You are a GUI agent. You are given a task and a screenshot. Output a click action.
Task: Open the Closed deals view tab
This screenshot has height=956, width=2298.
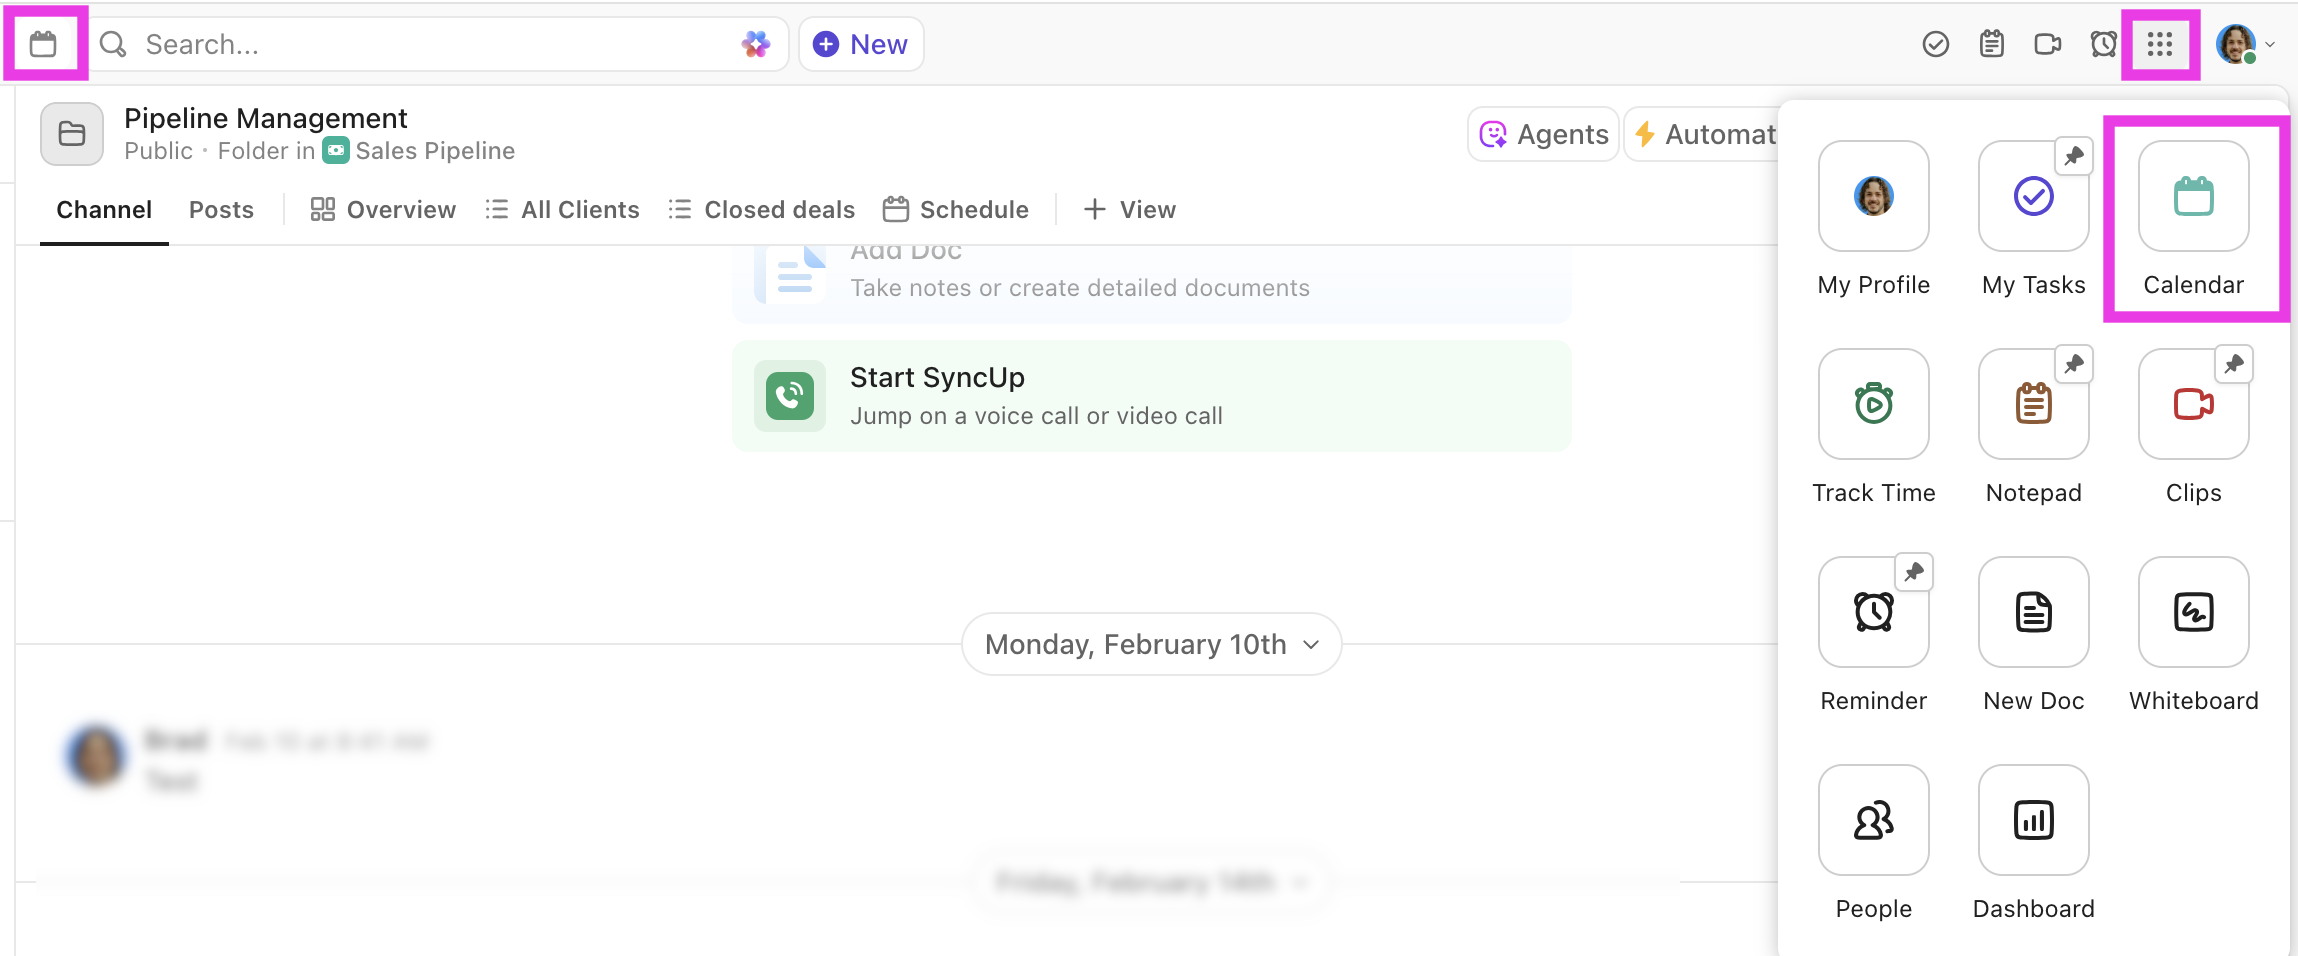762,210
